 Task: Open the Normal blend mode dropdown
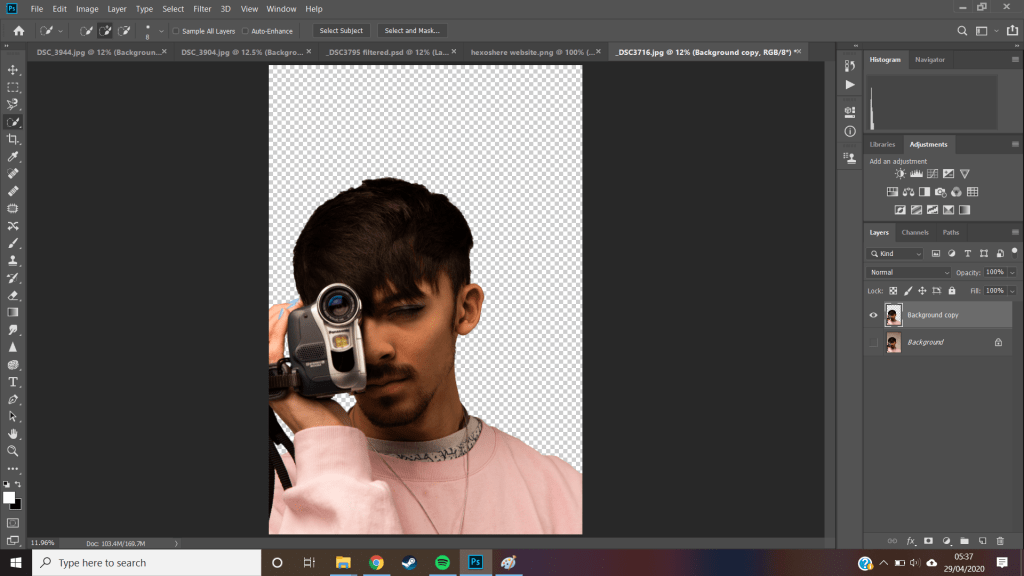(x=909, y=272)
